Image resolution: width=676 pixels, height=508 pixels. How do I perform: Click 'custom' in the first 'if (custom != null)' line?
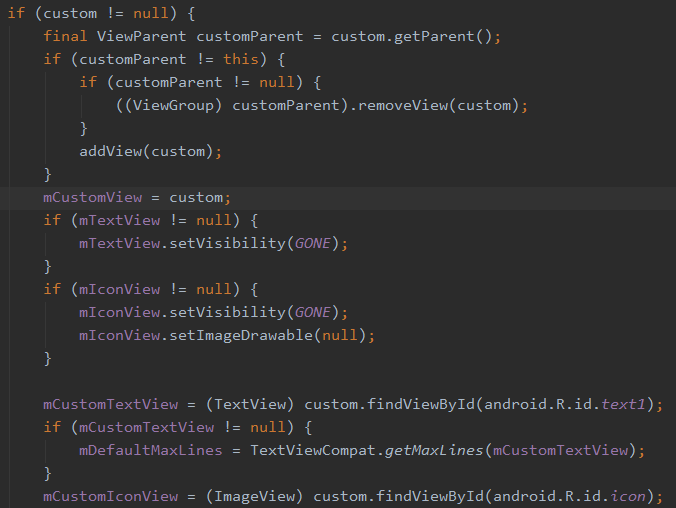(70, 13)
